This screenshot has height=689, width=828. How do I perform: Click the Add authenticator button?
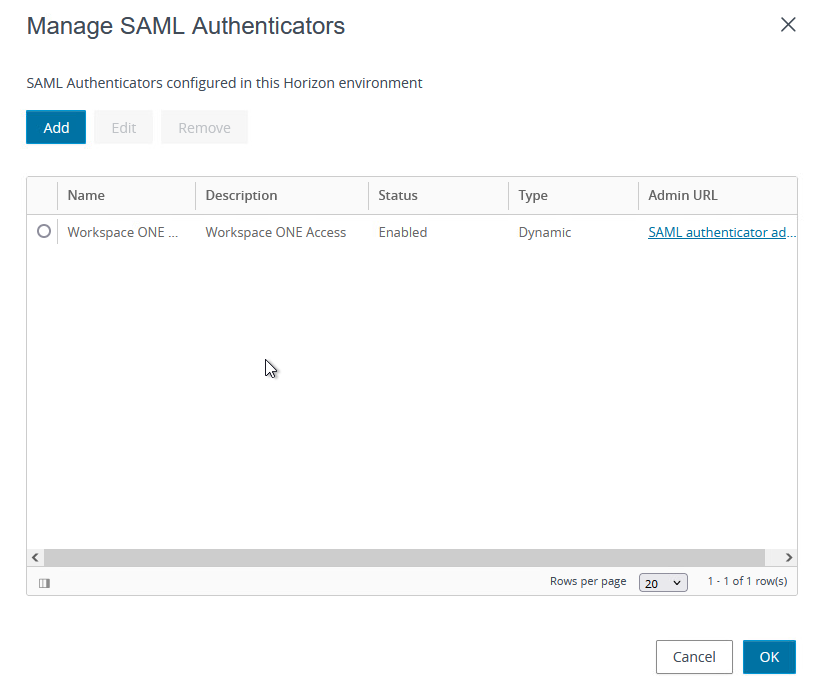(56, 128)
